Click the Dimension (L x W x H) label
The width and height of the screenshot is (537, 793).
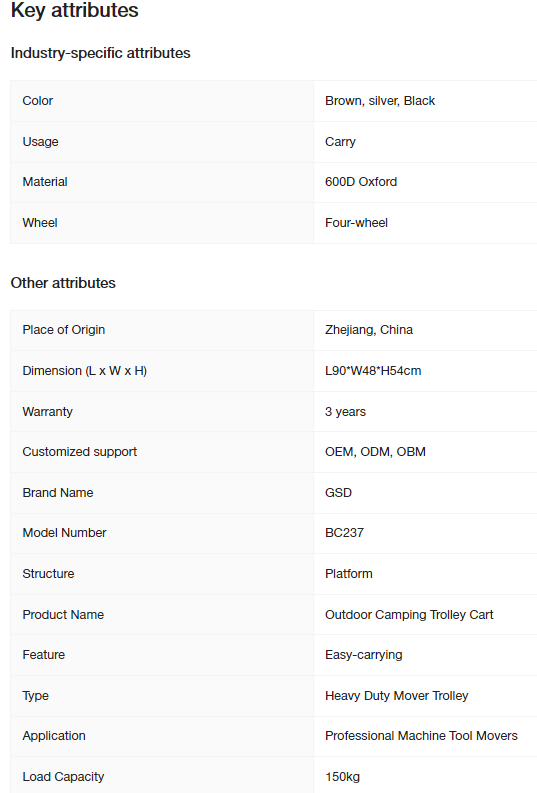(x=84, y=371)
